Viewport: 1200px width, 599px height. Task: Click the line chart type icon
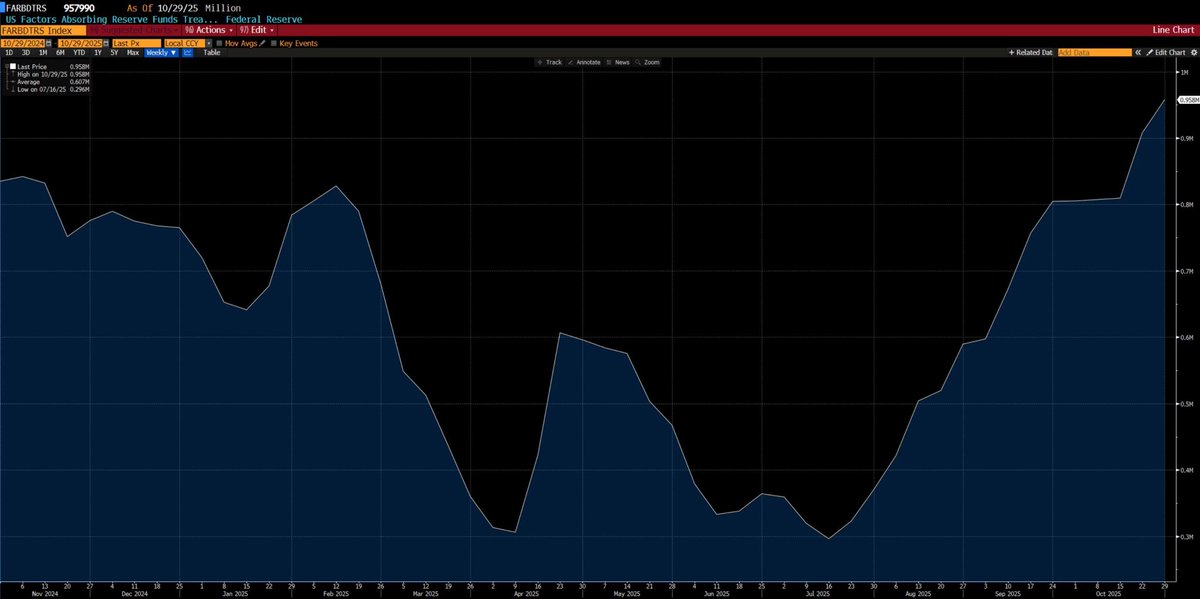[x=186, y=52]
